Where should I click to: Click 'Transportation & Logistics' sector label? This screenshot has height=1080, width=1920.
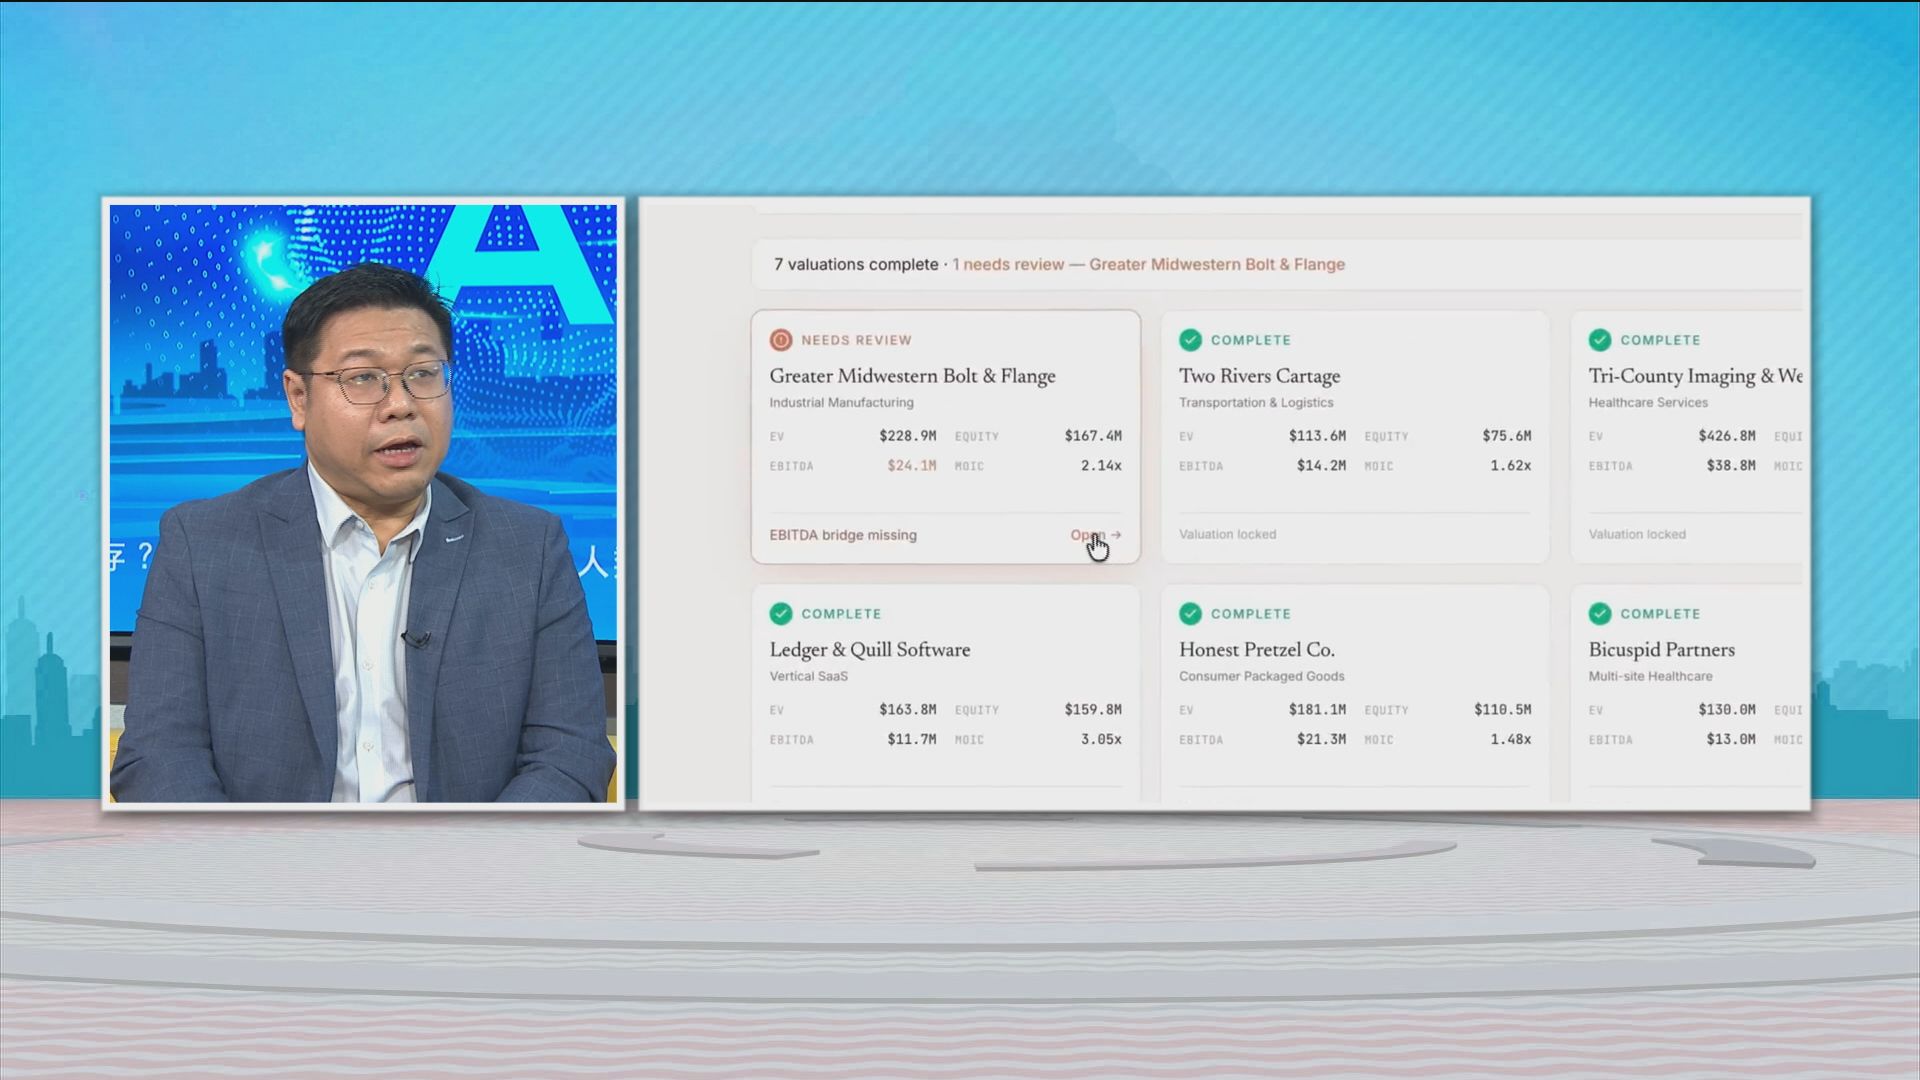tap(1256, 402)
